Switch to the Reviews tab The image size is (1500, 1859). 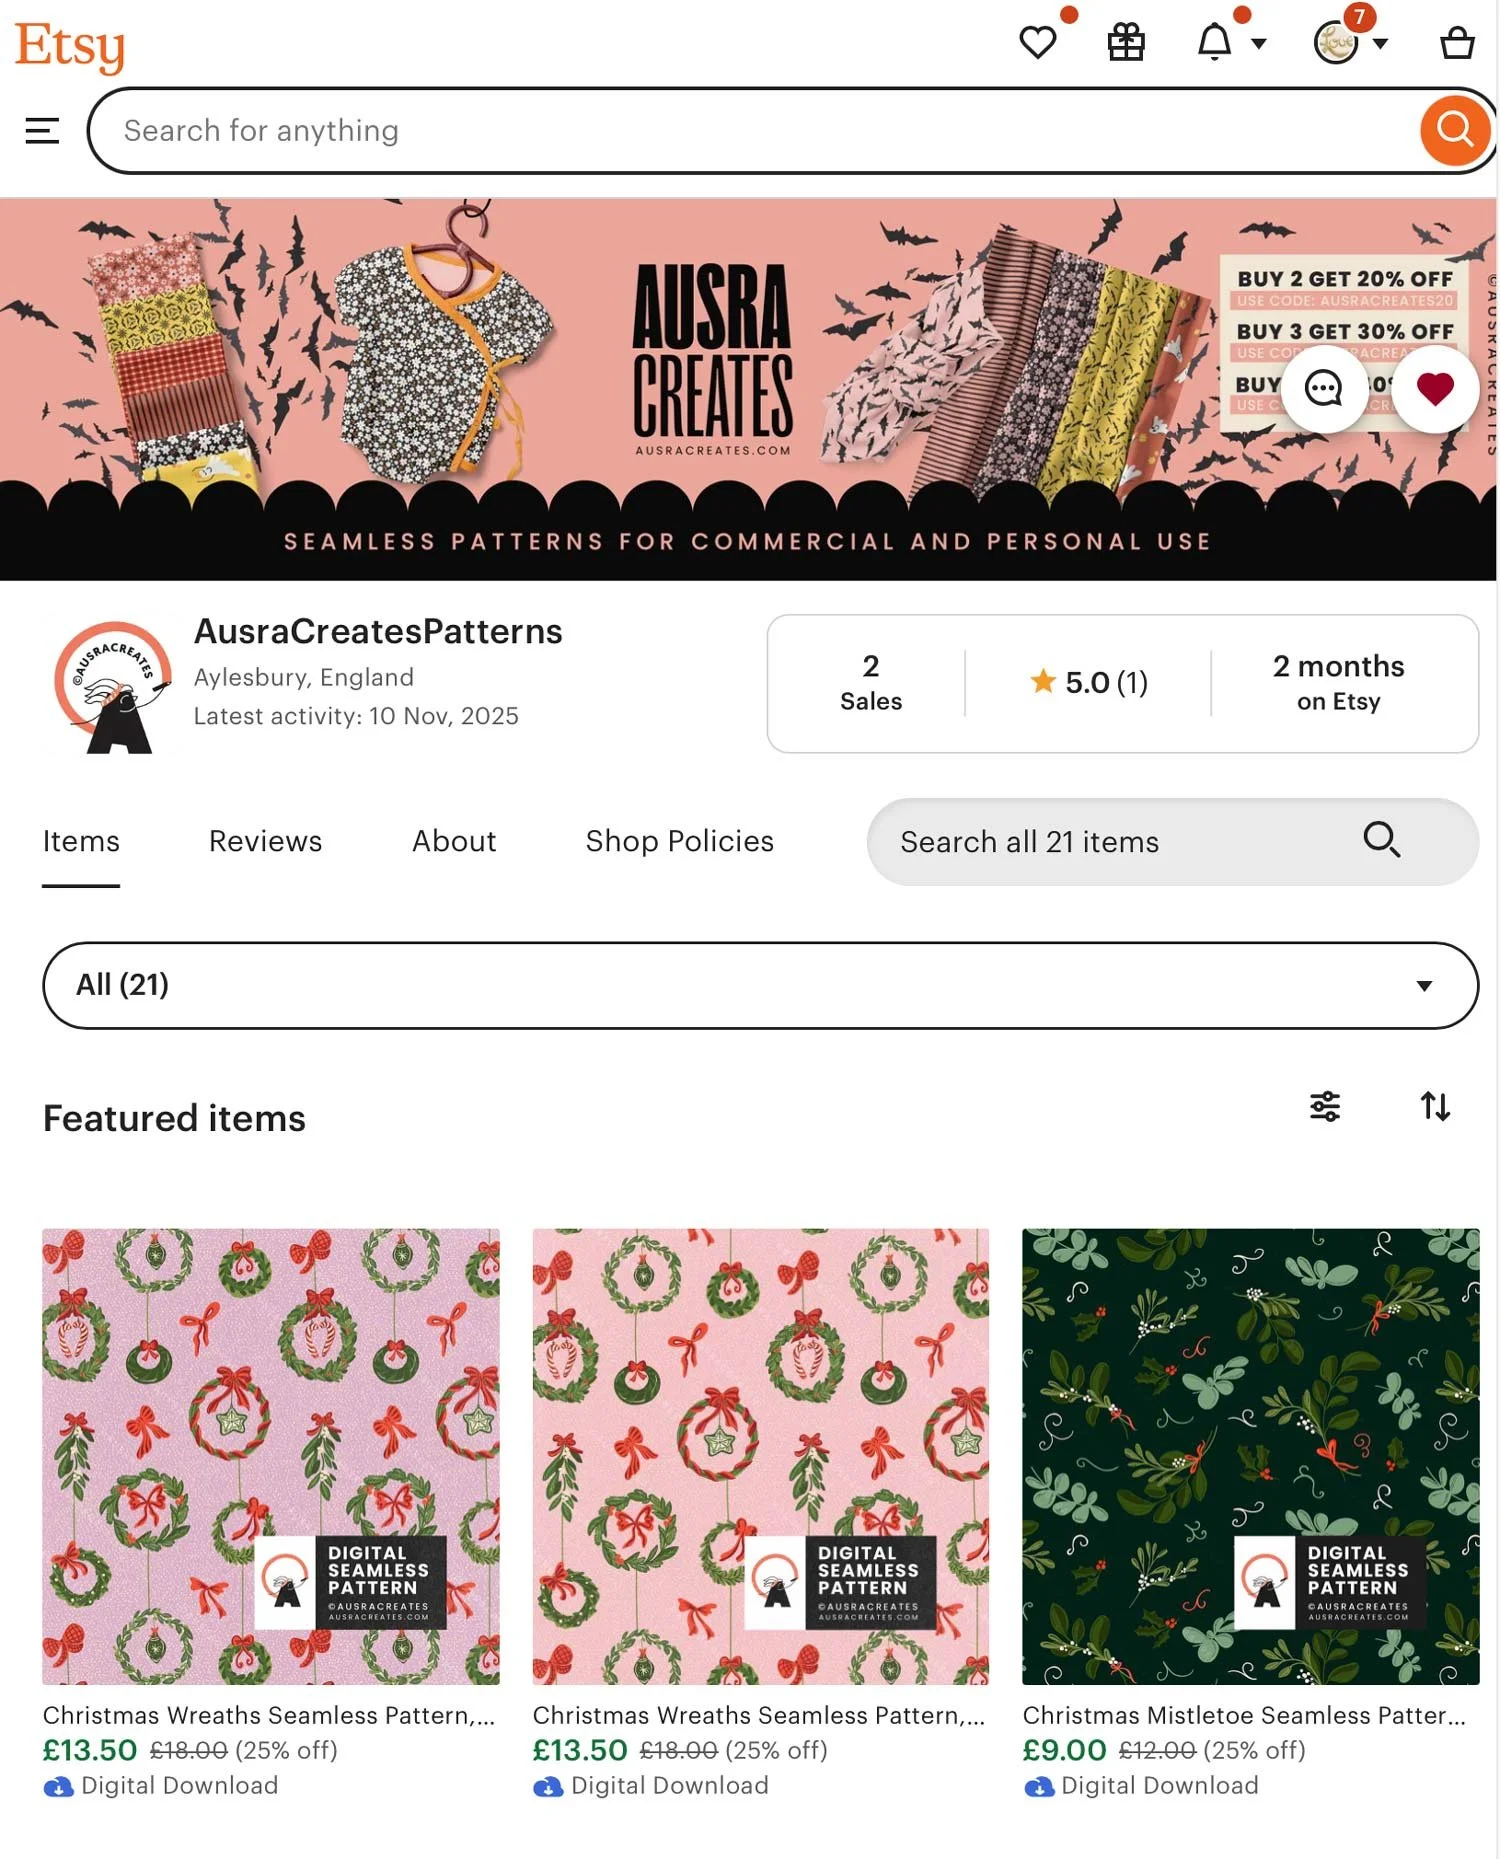(x=265, y=841)
